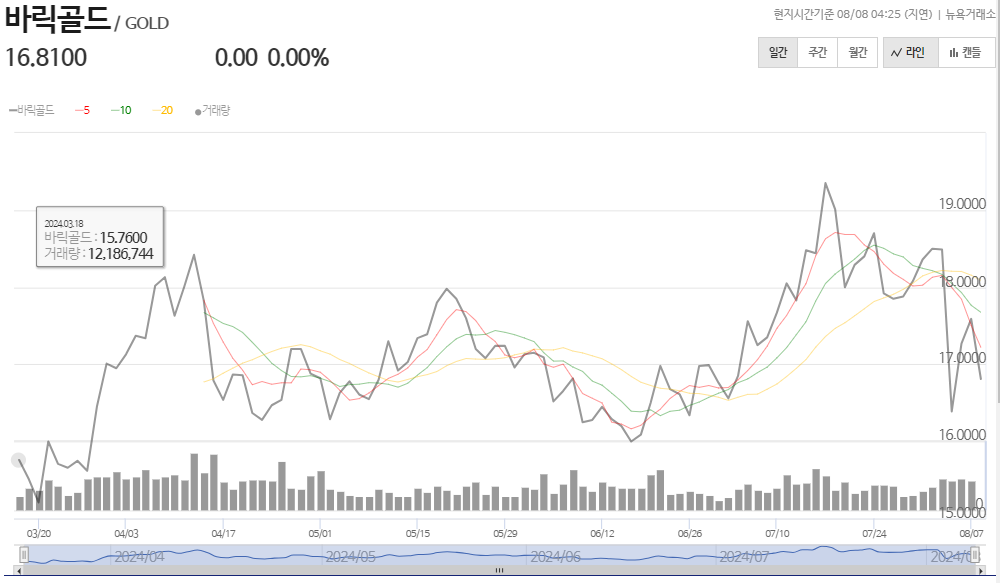Click the 현지시간기준 08/08 04:25 timestamp
Screen dimensions: 1000x583
835,14
